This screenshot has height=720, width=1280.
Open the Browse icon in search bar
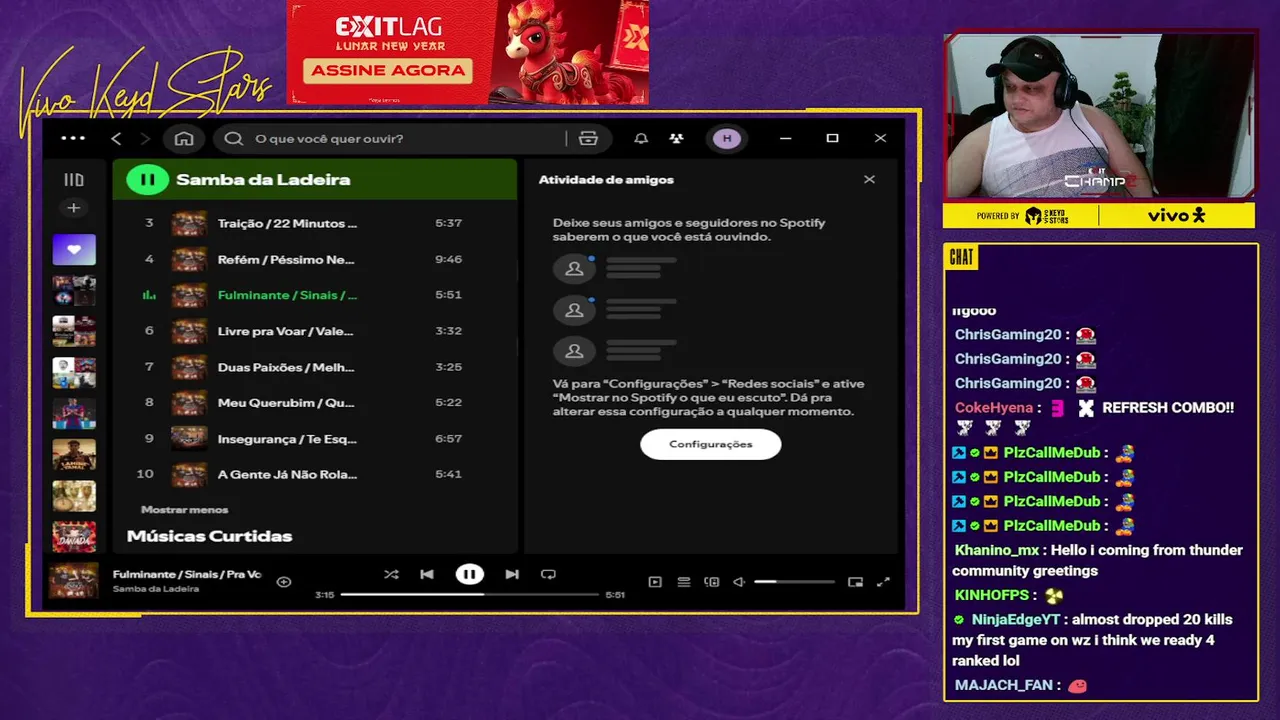click(588, 138)
